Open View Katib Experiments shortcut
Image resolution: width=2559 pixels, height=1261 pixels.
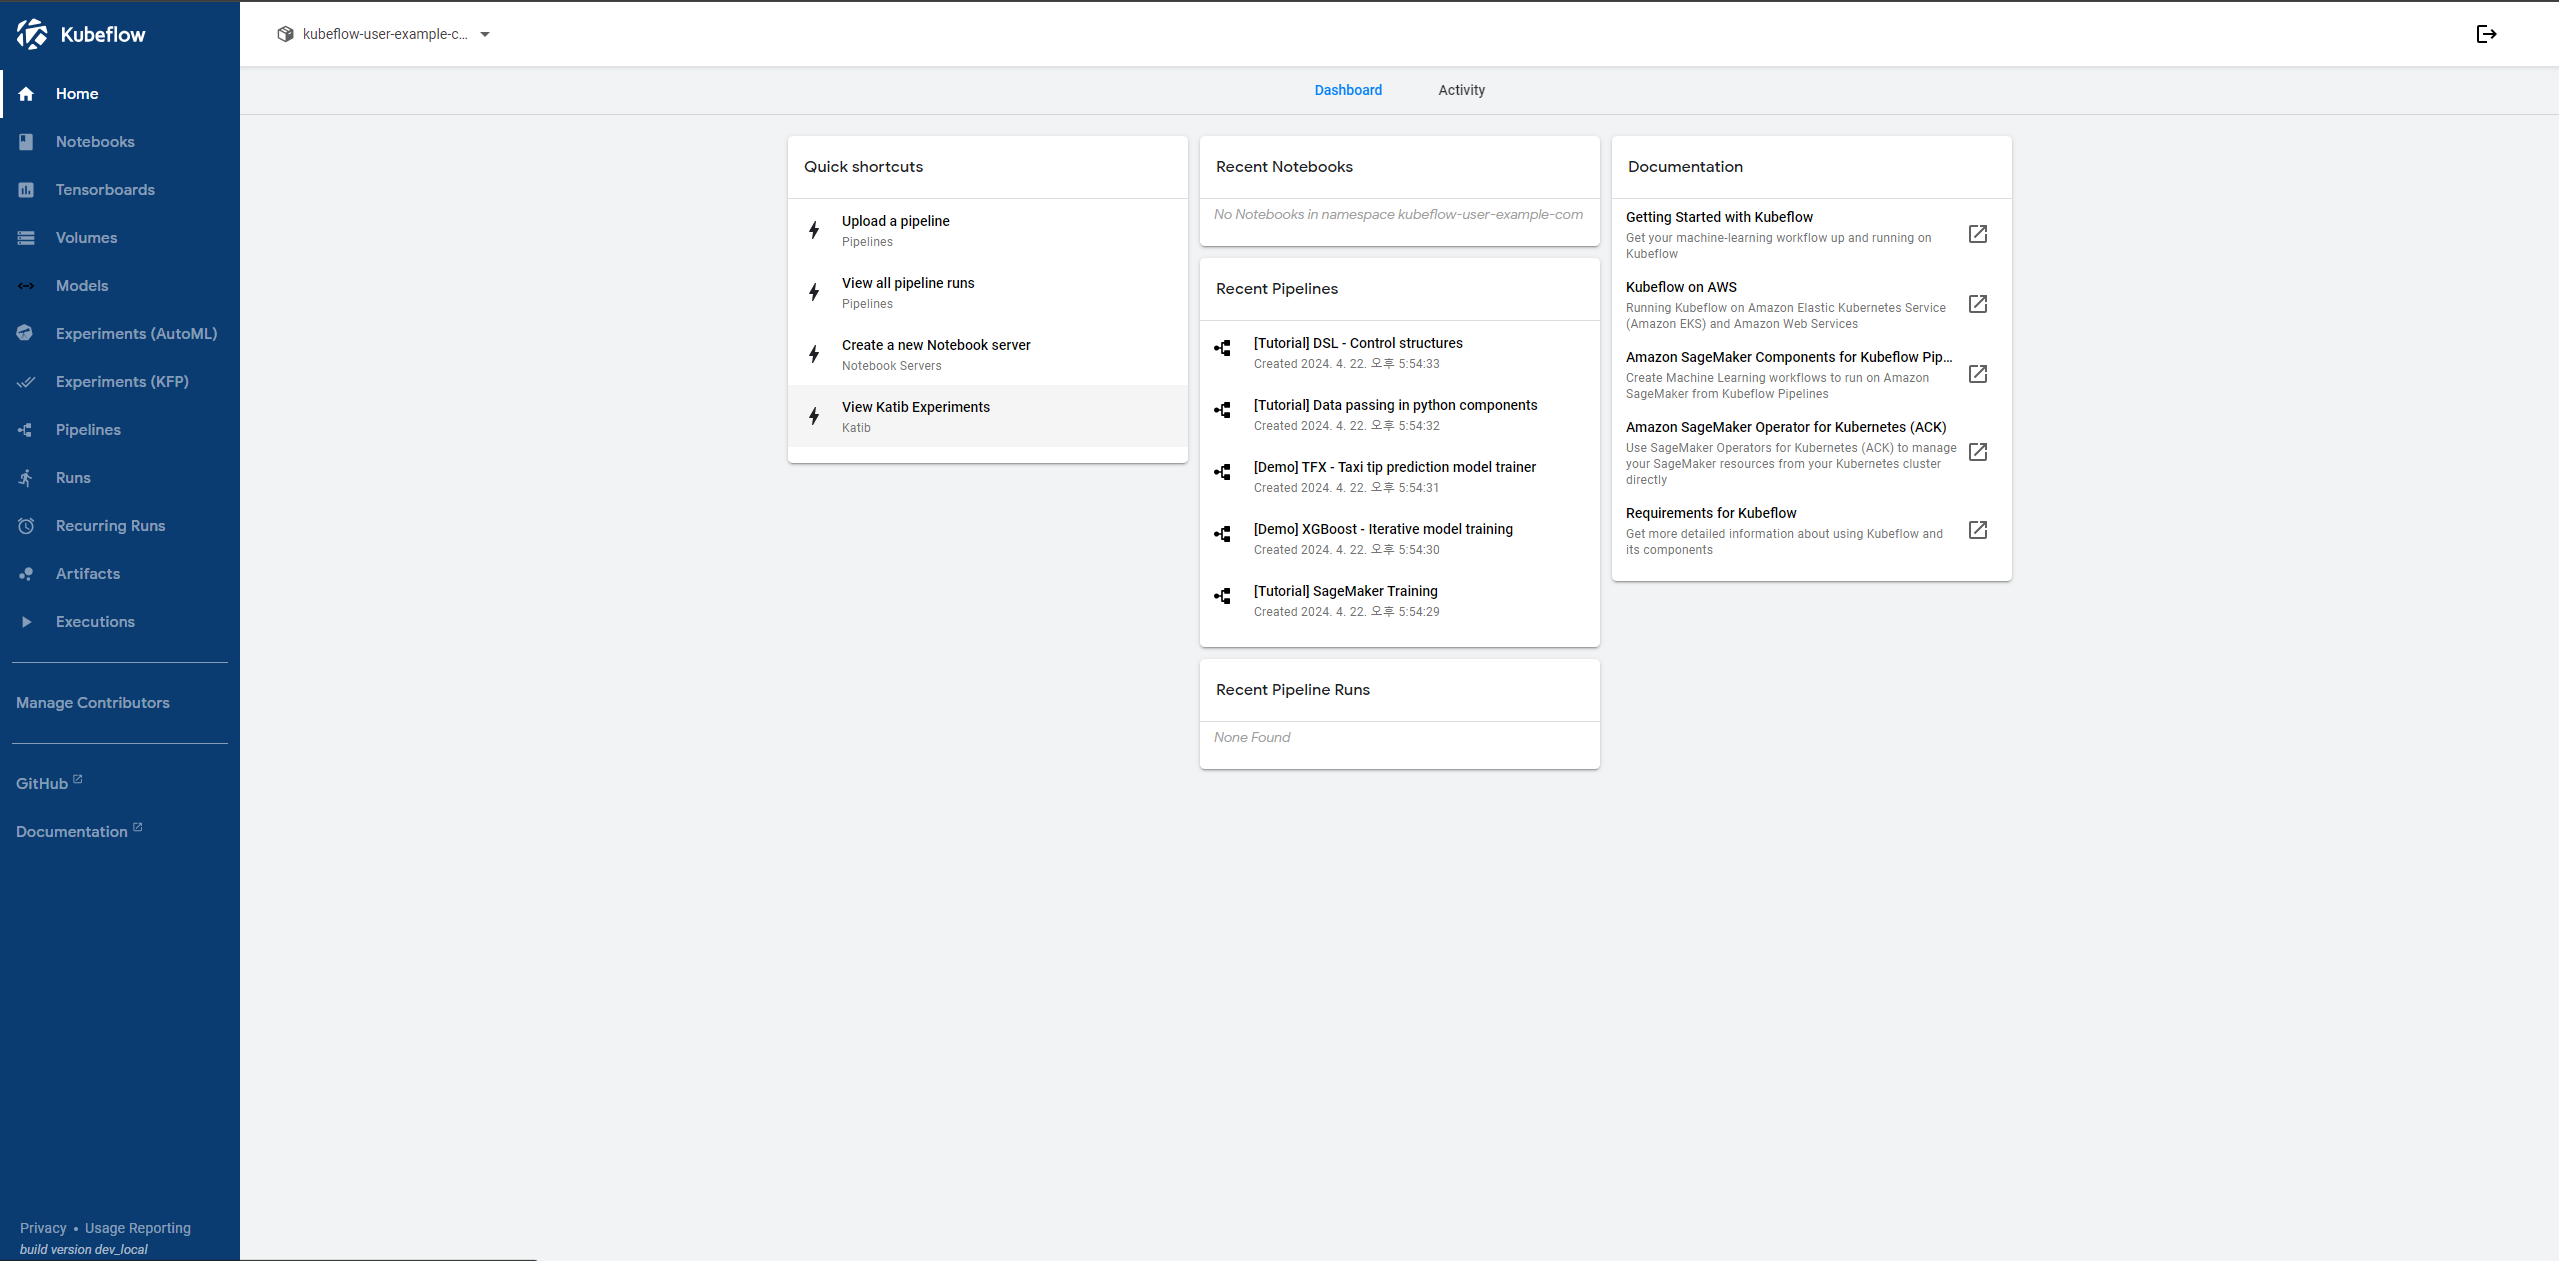[x=915, y=408]
